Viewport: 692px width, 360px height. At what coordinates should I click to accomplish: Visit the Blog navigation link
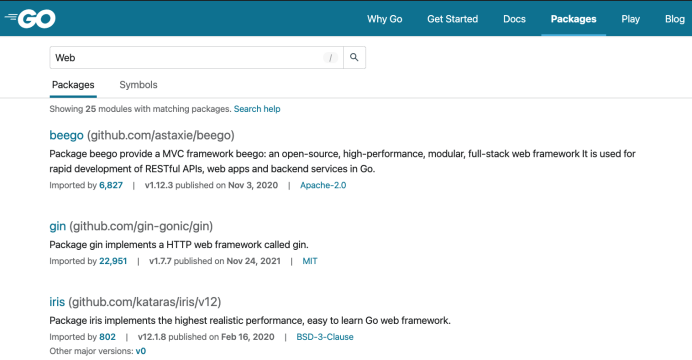[675, 19]
